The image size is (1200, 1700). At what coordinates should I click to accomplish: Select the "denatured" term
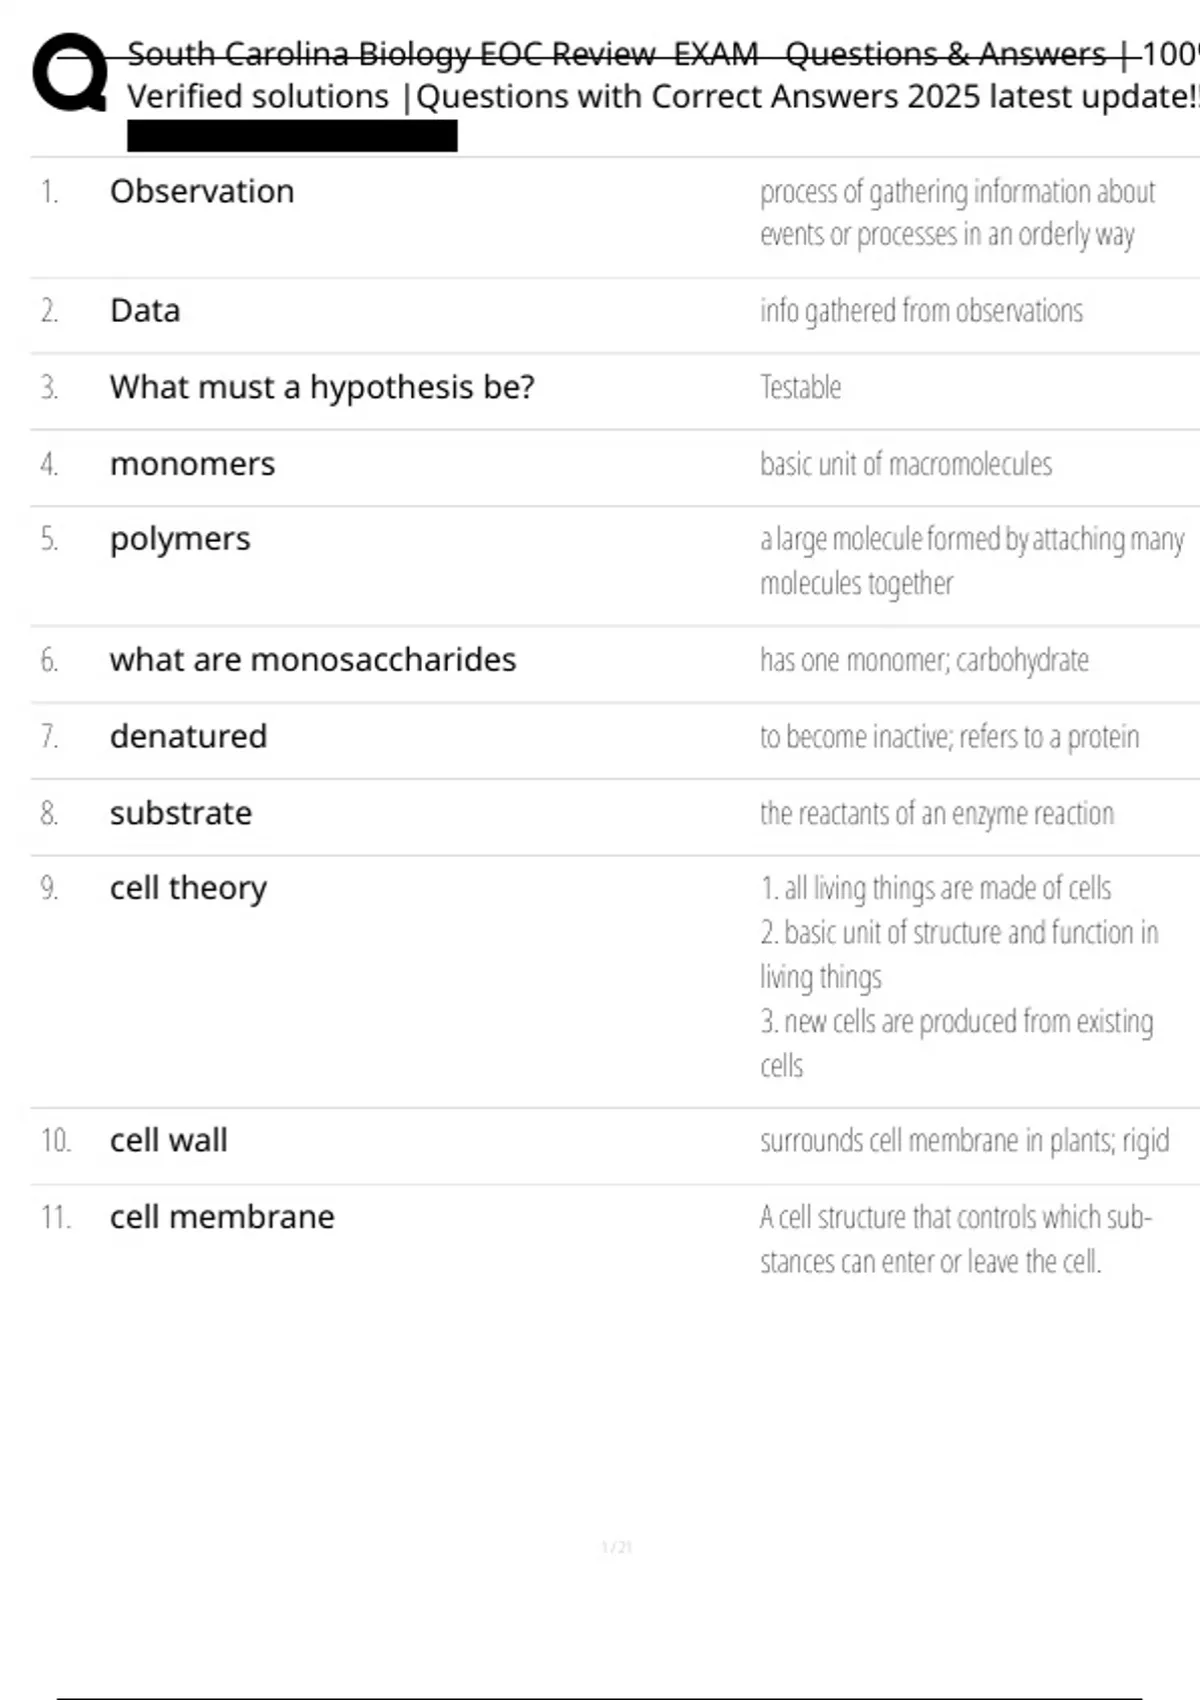pyautogui.click(x=188, y=737)
